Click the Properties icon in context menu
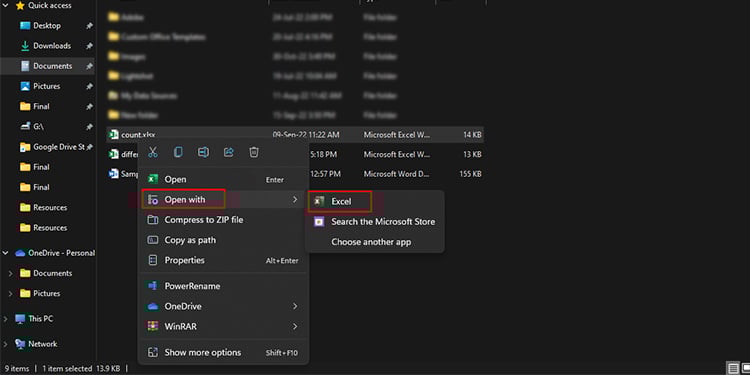 [x=153, y=260]
